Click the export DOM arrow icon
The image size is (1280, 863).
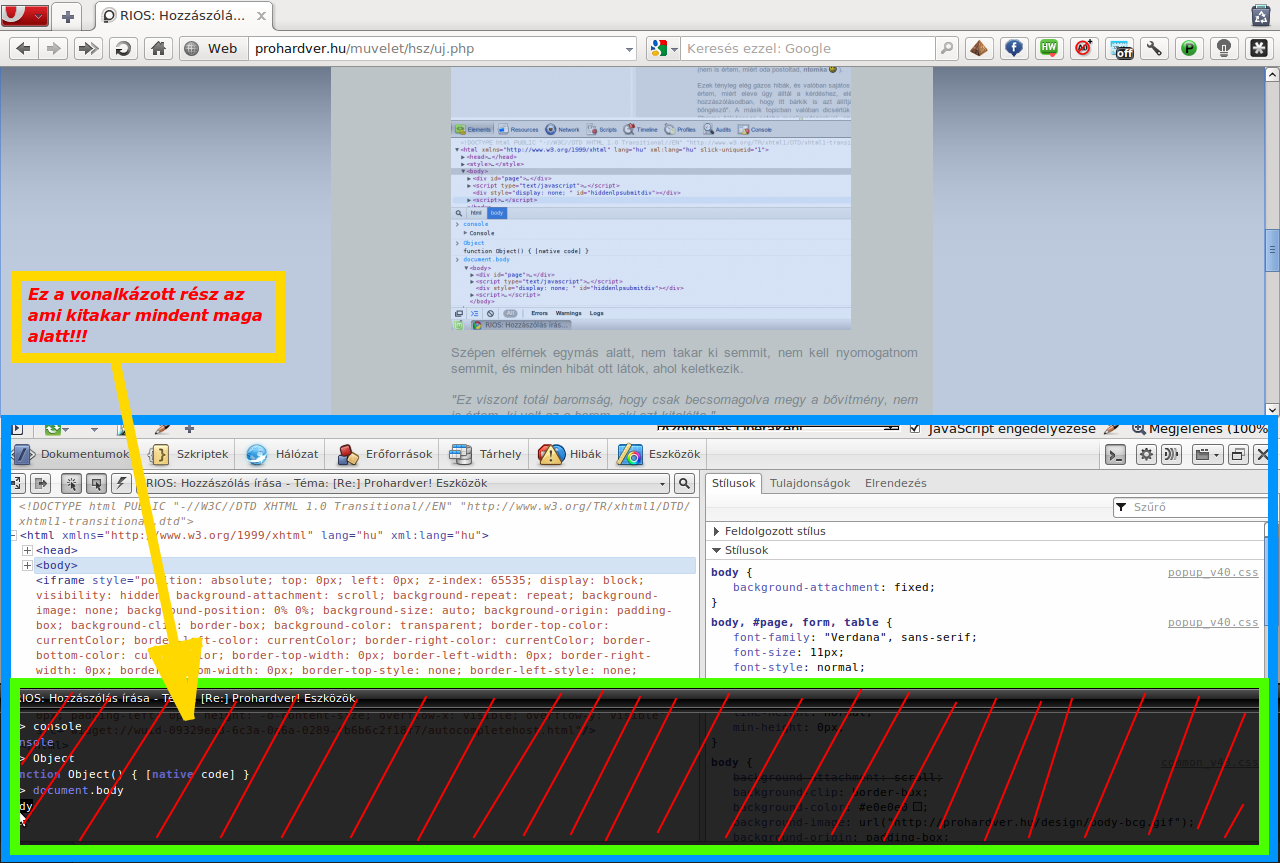click(x=41, y=484)
